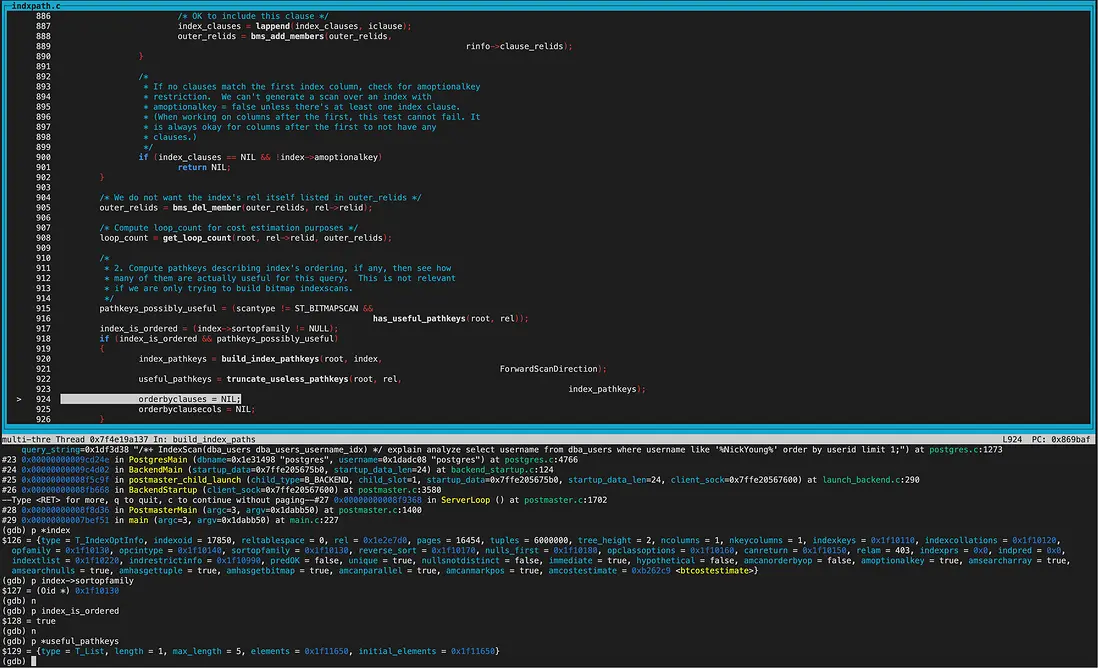Click the bms_del_member function call
The height and width of the screenshot is (668, 1098).
point(207,208)
